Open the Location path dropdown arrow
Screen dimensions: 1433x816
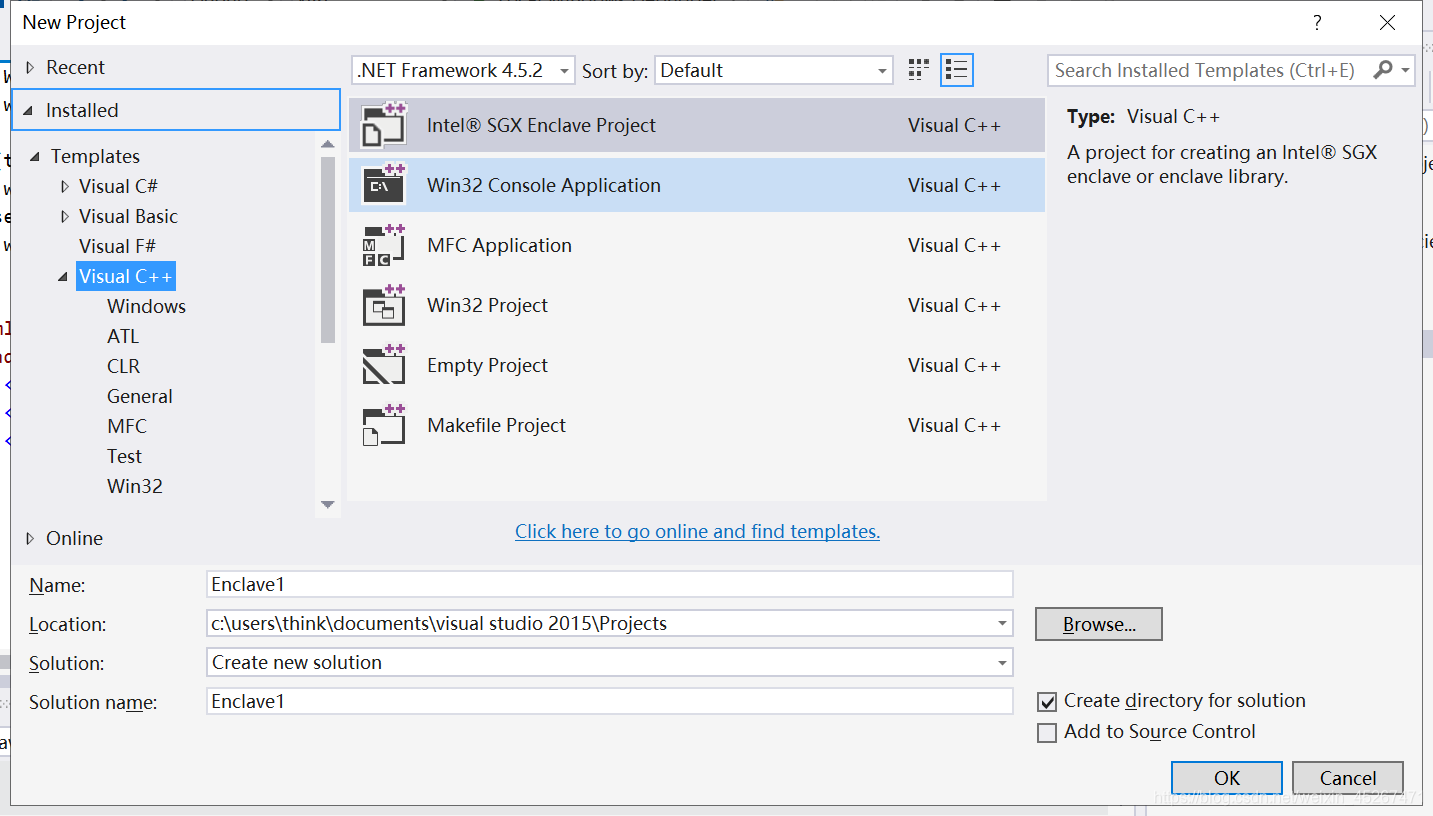(1002, 624)
